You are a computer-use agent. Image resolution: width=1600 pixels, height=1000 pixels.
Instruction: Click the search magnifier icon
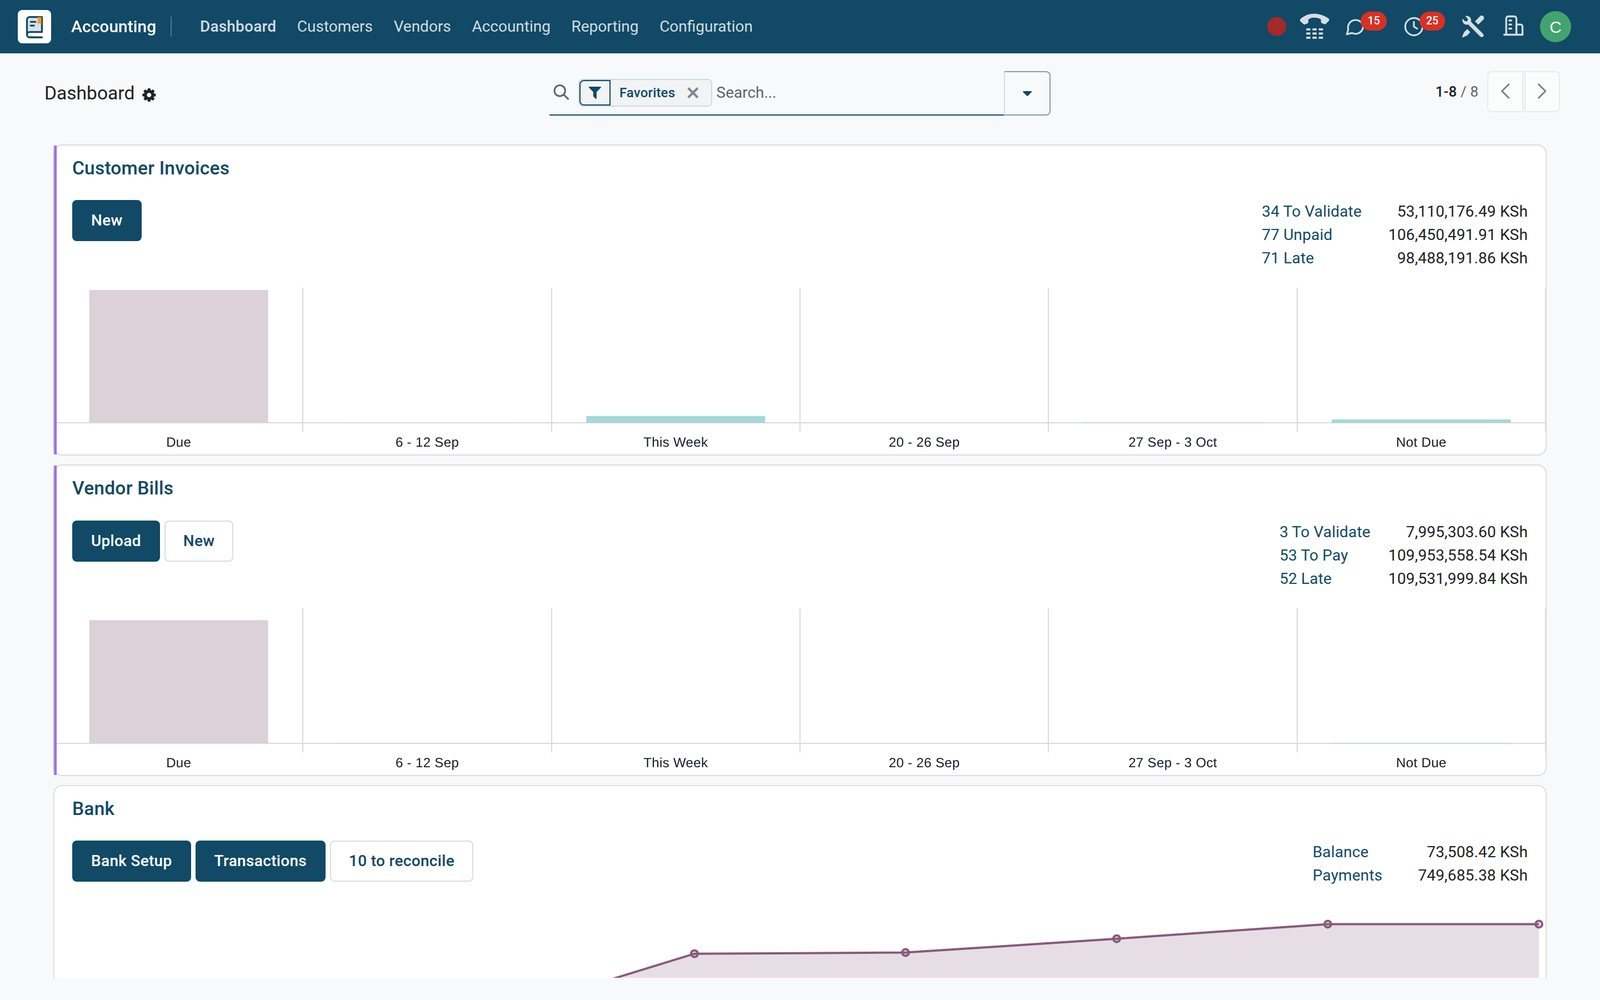coord(561,92)
